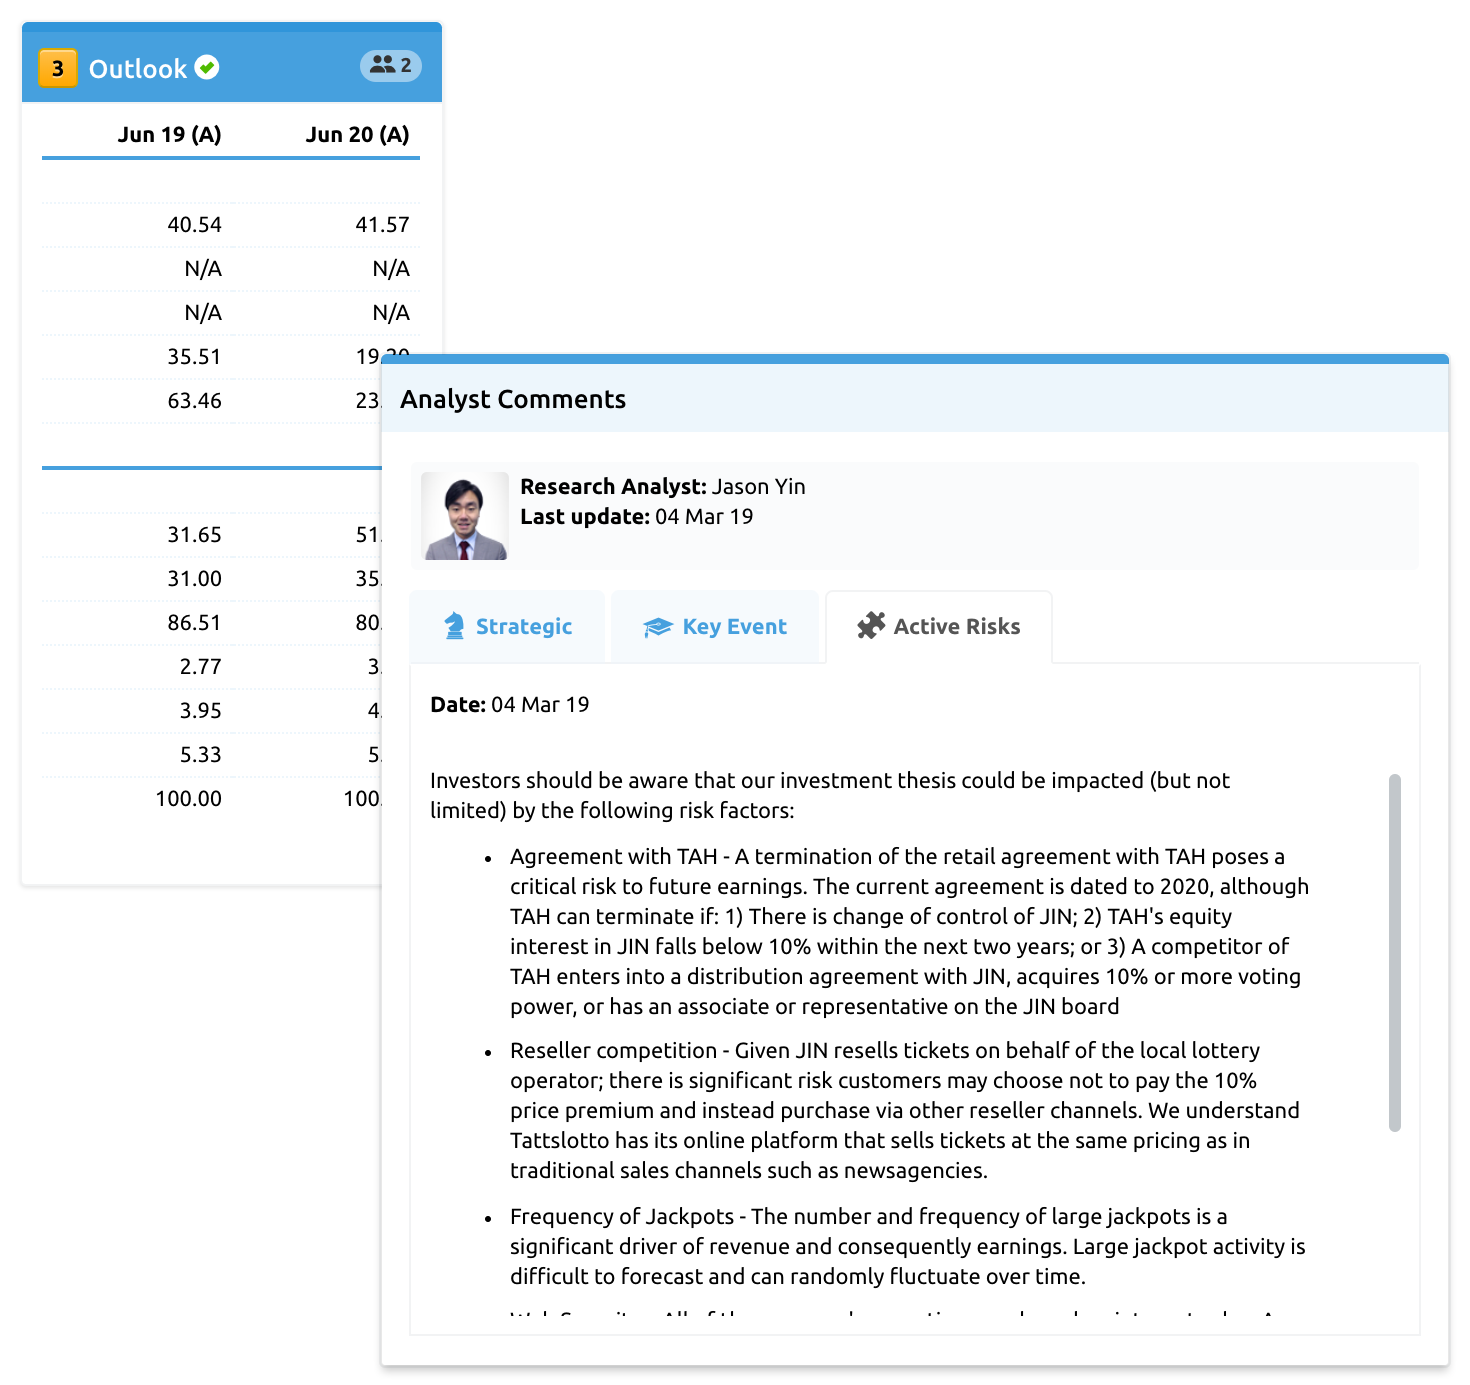This screenshot has height=1385, width=1470.
Task: Click the yellow number 3 badge
Action: coord(58,68)
